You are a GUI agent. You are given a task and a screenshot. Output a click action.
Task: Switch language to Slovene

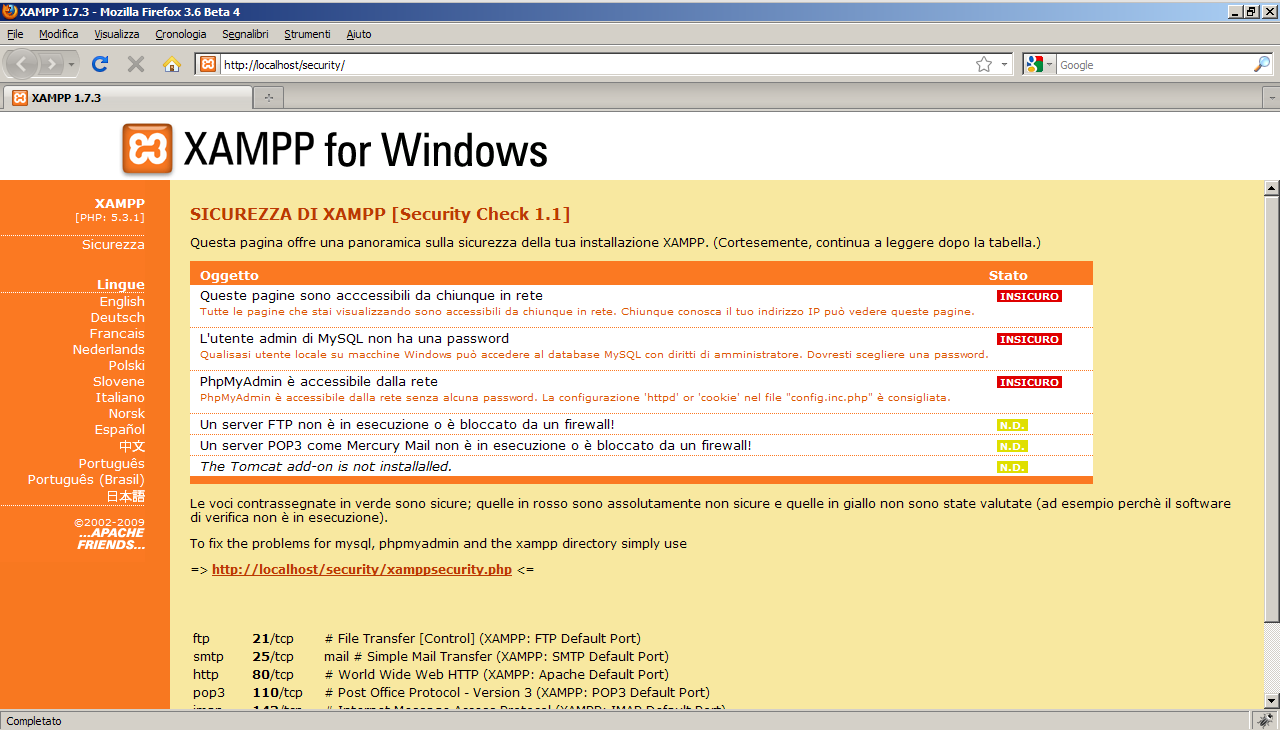point(119,381)
